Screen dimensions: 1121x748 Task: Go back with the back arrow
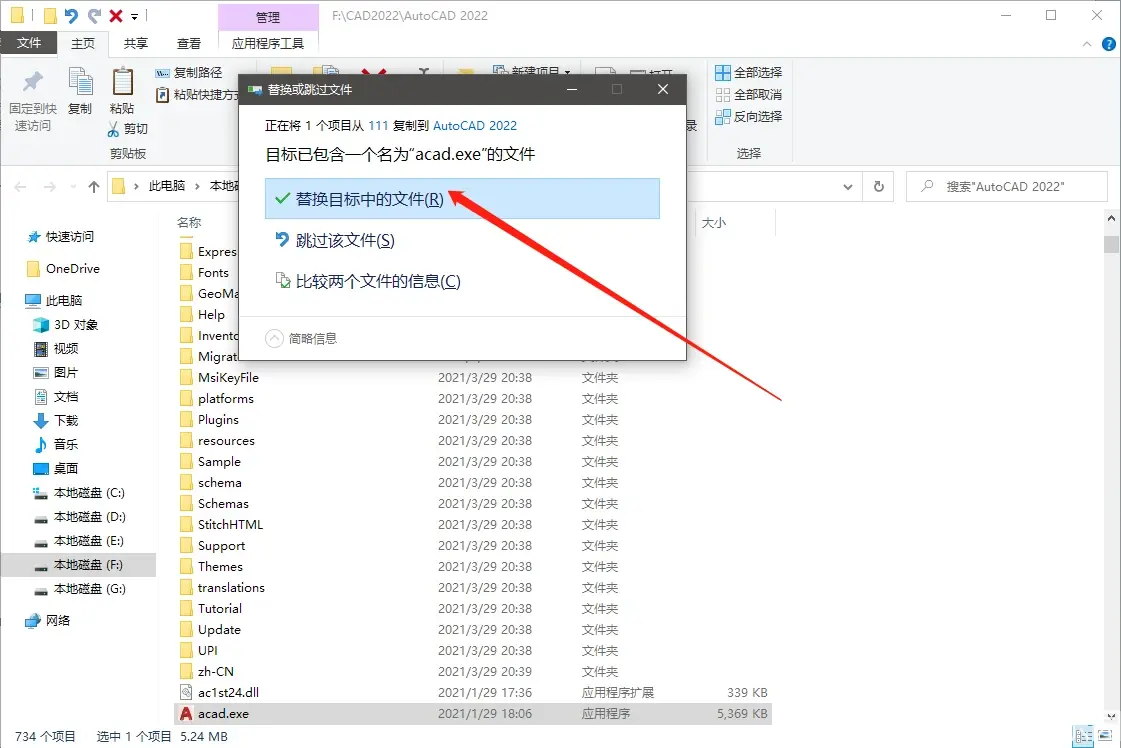pos(20,187)
